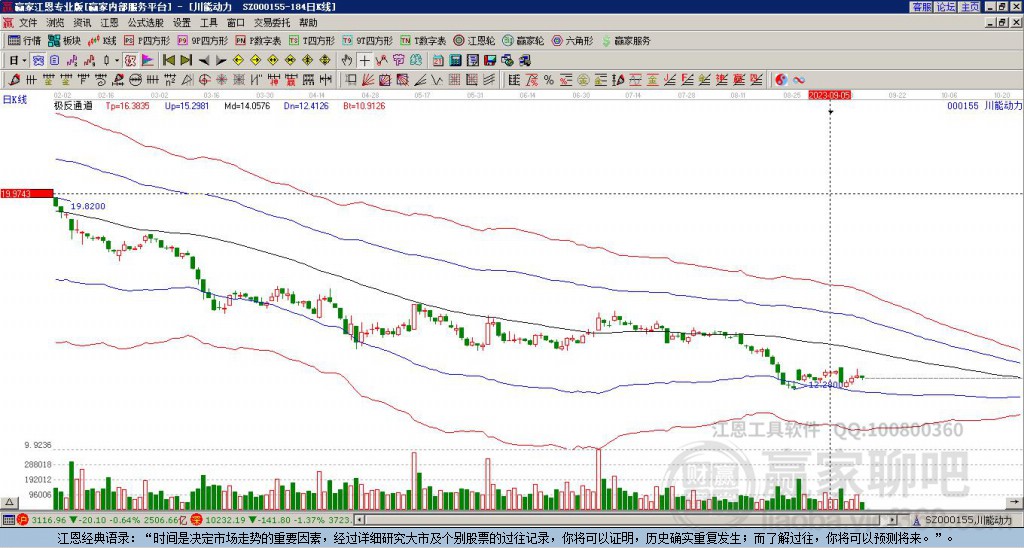Click the black right arrow icon
The width and height of the screenshot is (1024, 548).
pyautogui.click(x=221, y=61)
